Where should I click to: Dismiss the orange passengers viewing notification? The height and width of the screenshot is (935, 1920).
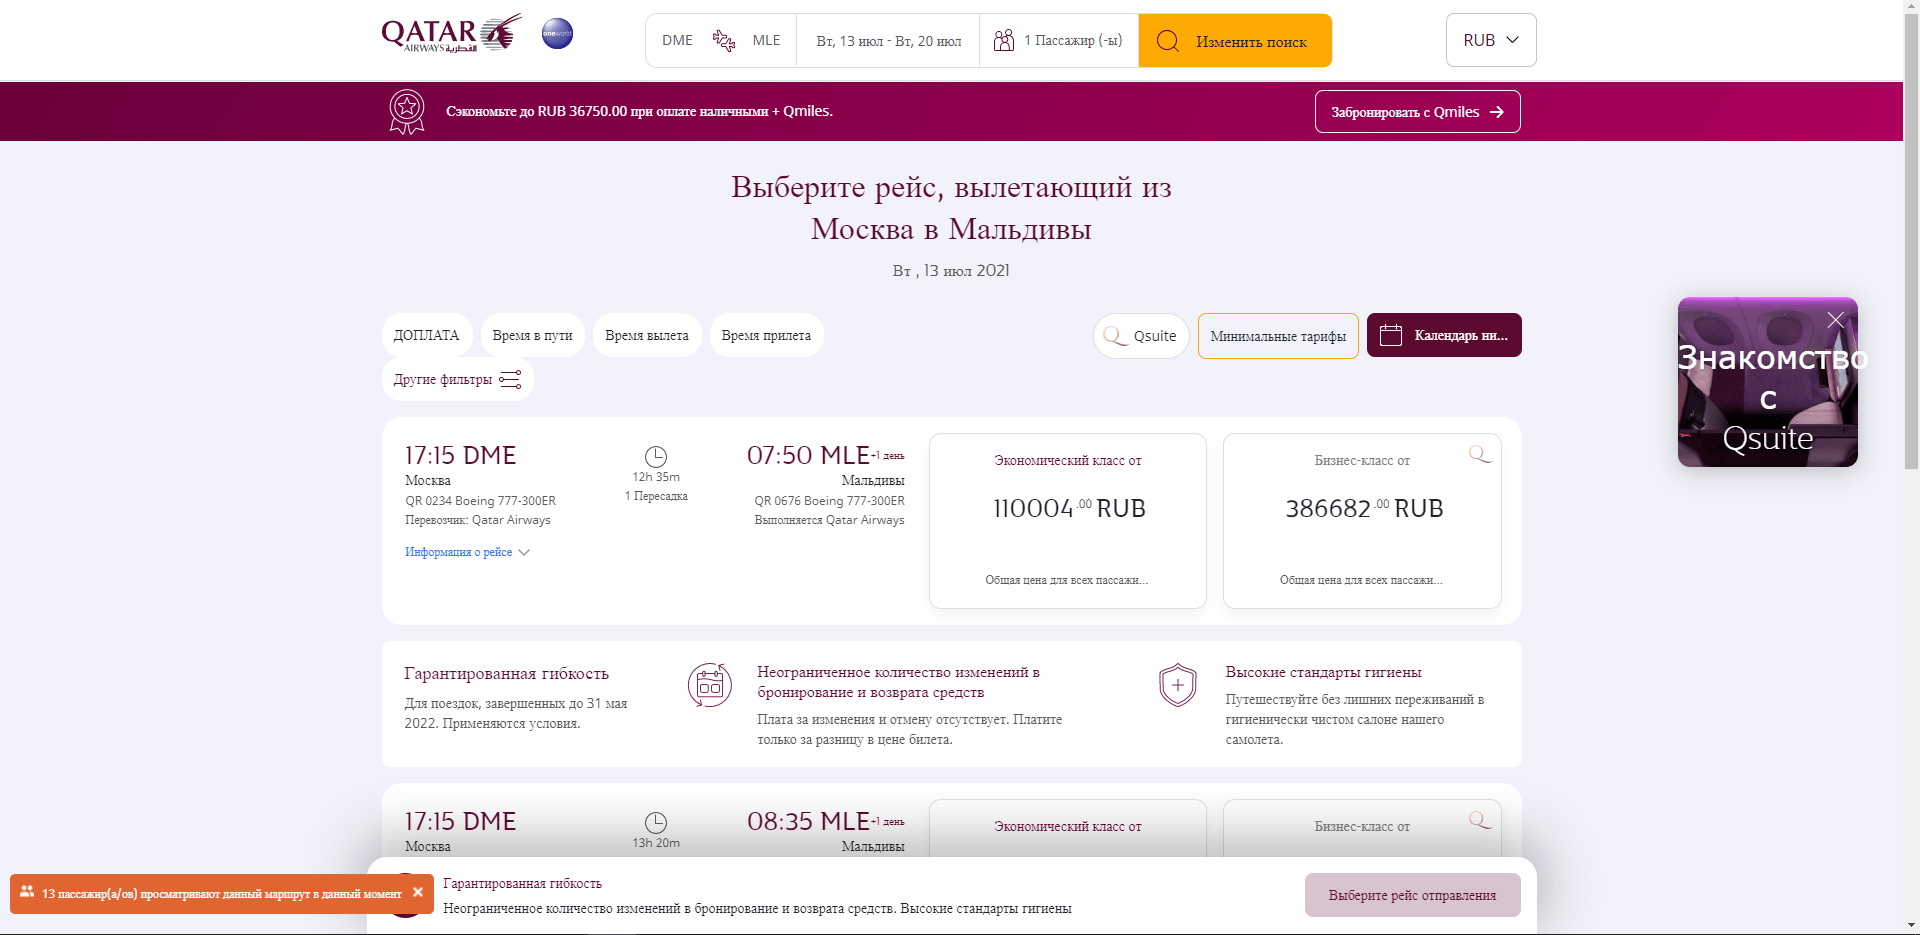pos(418,892)
